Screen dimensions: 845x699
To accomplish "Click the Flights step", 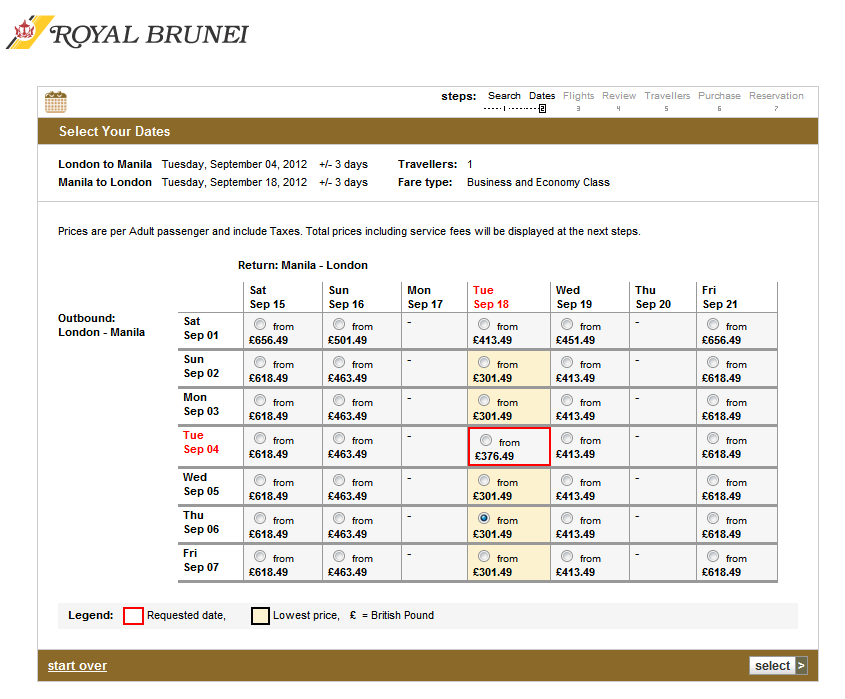I will pos(578,96).
